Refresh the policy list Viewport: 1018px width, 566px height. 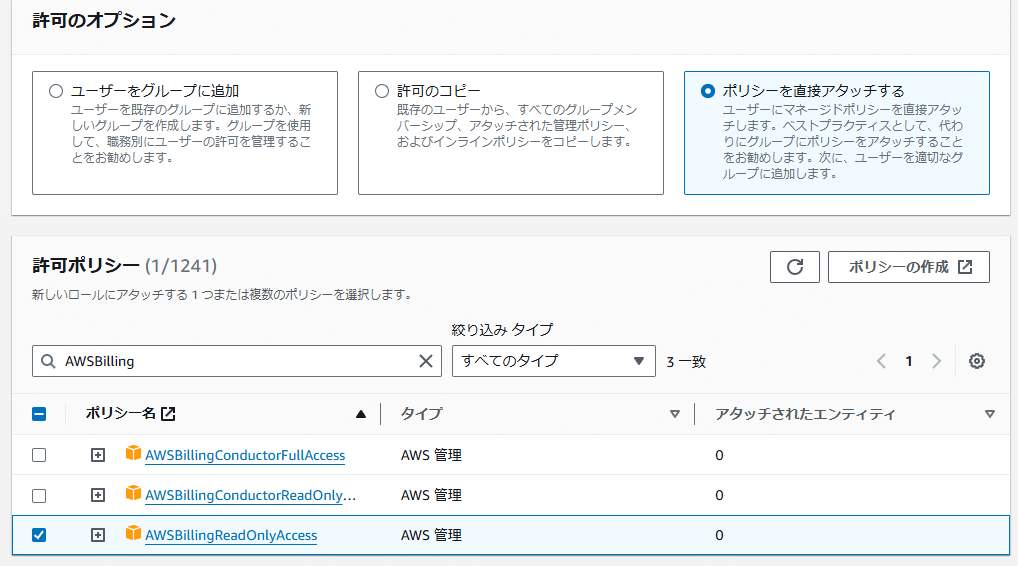pos(795,267)
